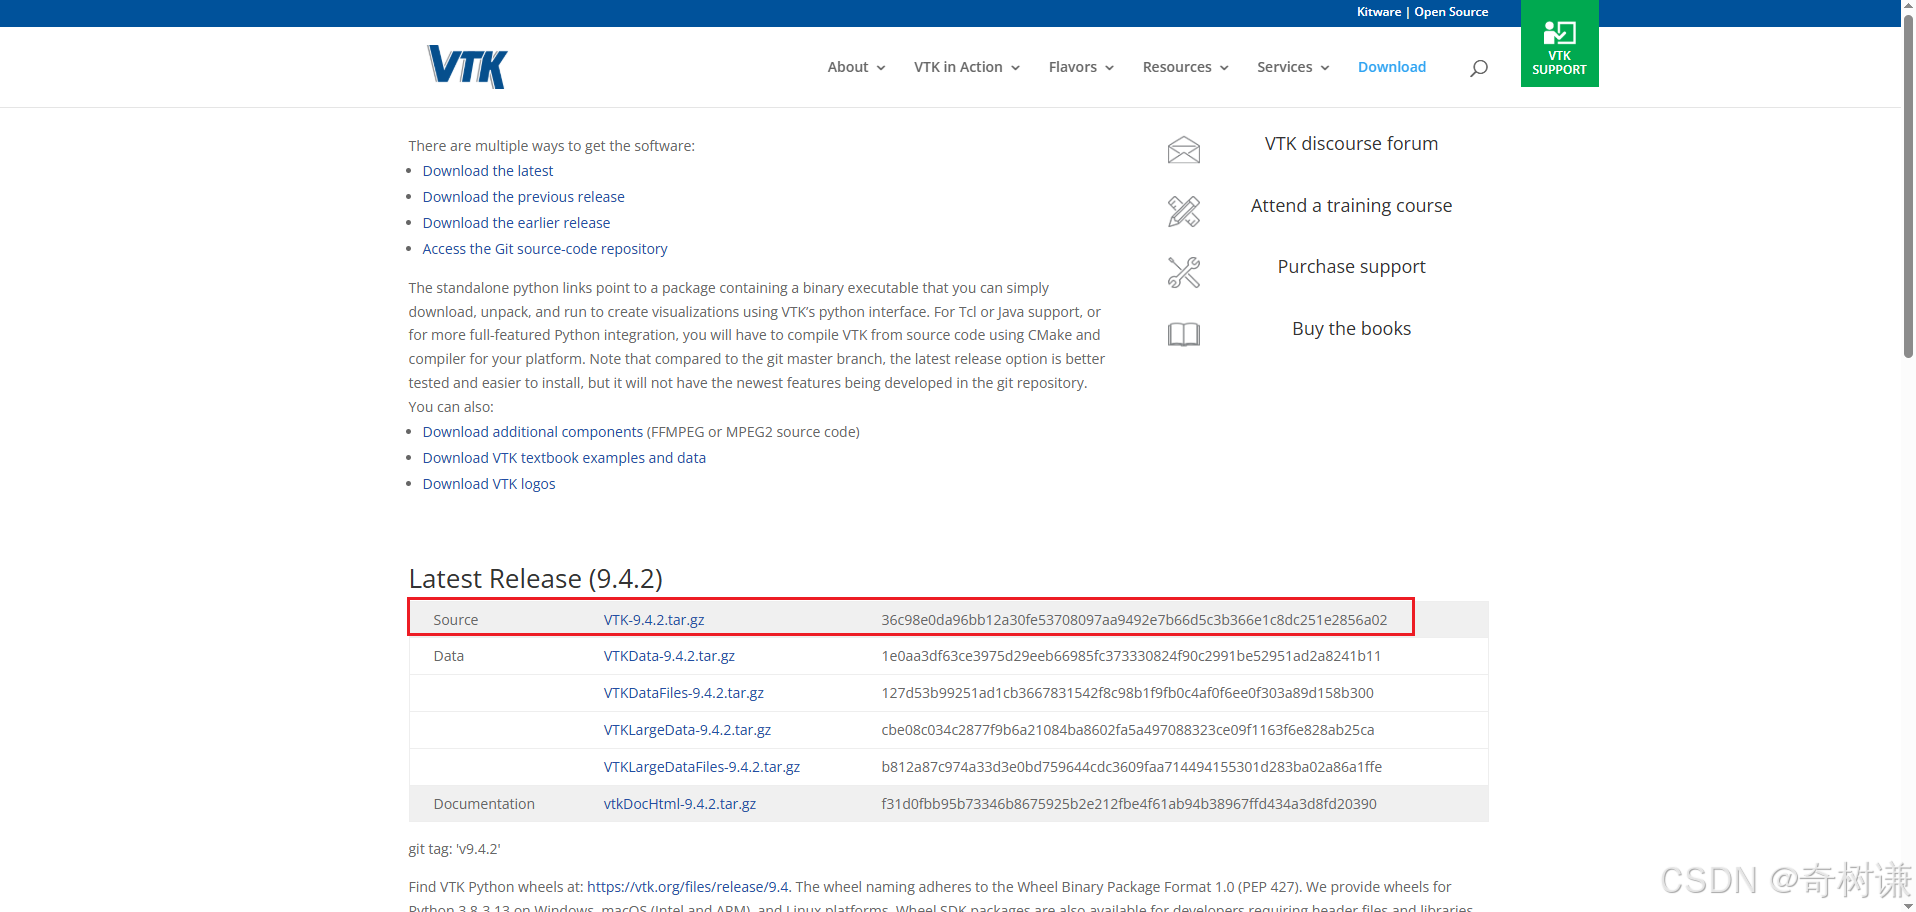Click the Latest Release (9.4.2) heading
The image size is (1916, 912).
(x=536, y=579)
